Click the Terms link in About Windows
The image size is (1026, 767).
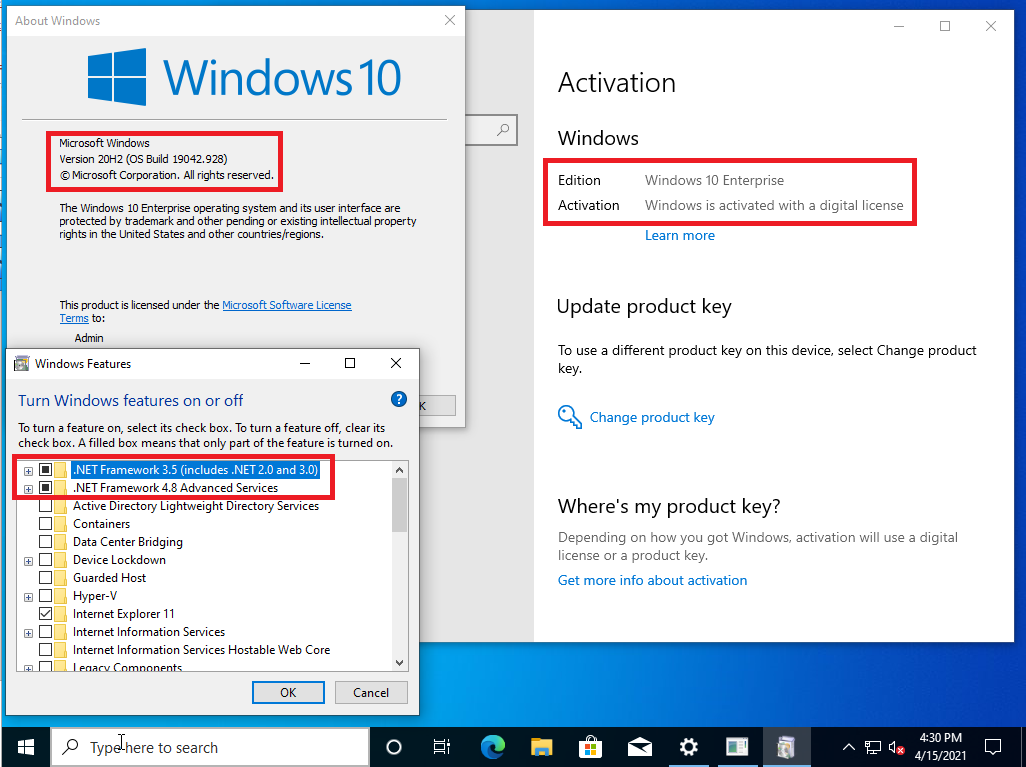tap(74, 318)
